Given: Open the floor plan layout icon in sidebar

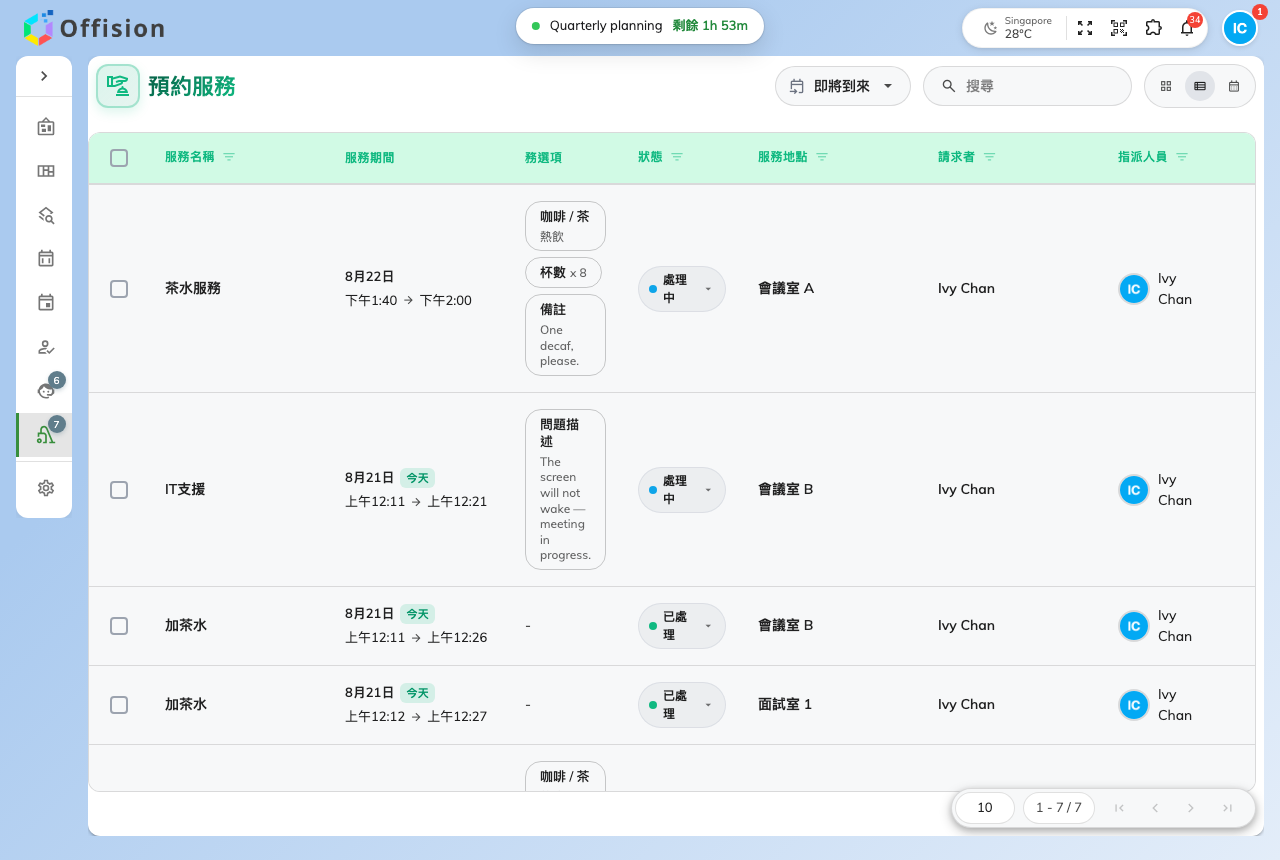Looking at the screenshot, I should click(x=46, y=171).
